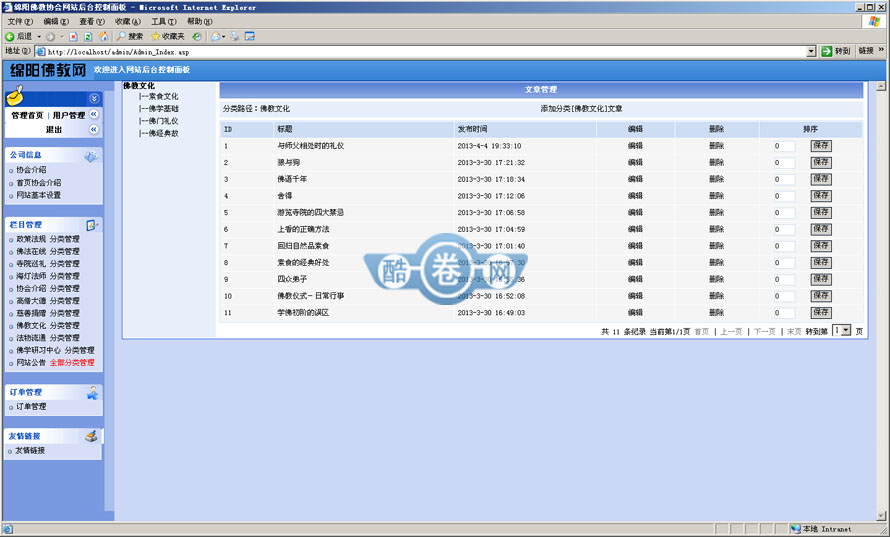The height and width of the screenshot is (537, 890).
Task: Click the 管理首页 link
Action: click(27, 115)
